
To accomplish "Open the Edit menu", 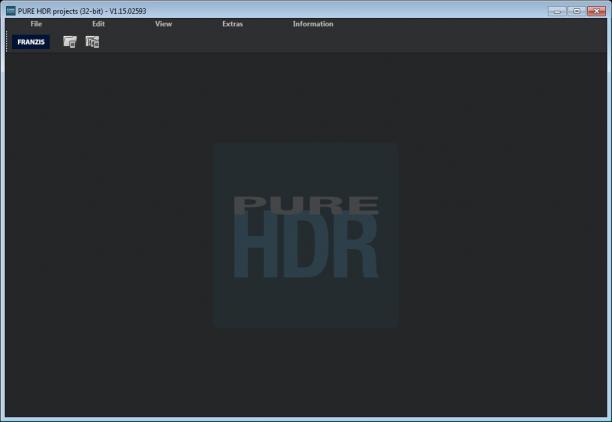I will pos(98,24).
